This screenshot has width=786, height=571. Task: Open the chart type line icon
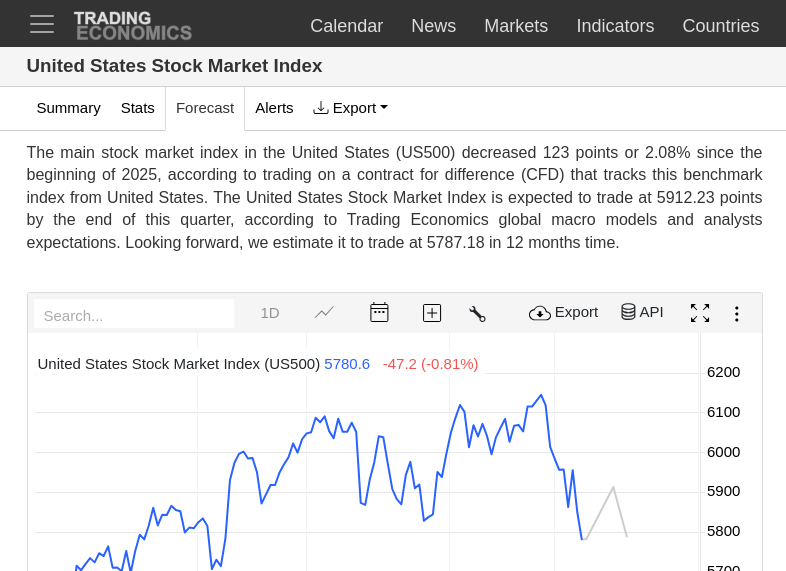(324, 312)
